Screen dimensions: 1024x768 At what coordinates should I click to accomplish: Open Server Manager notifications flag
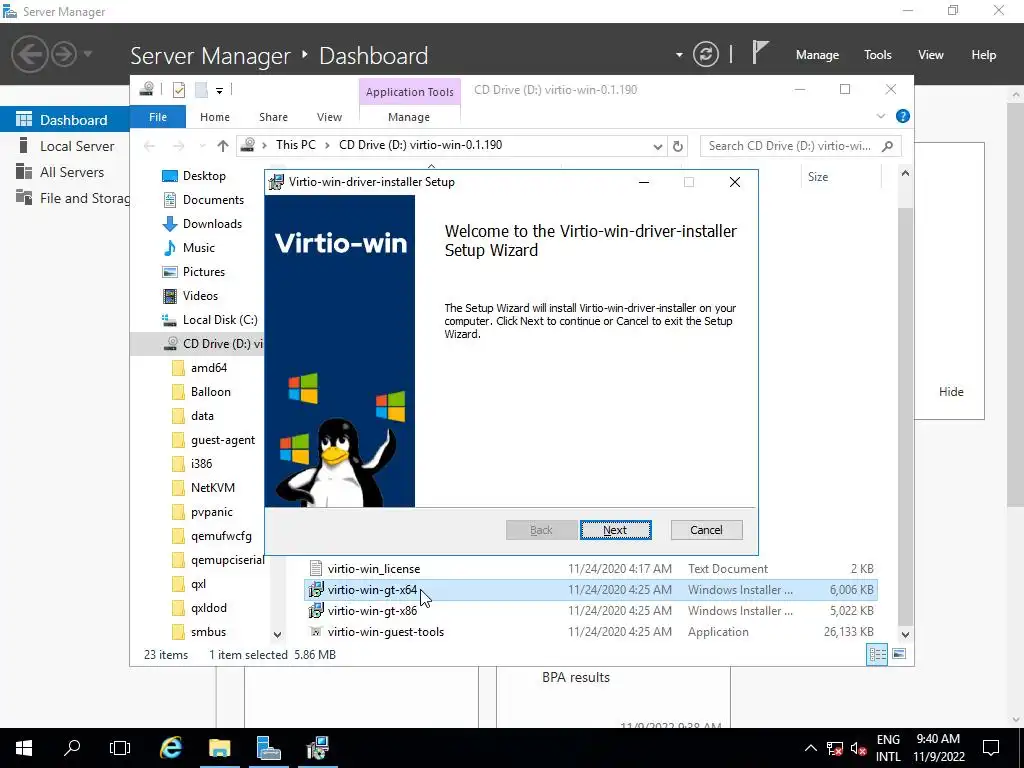(x=760, y=52)
